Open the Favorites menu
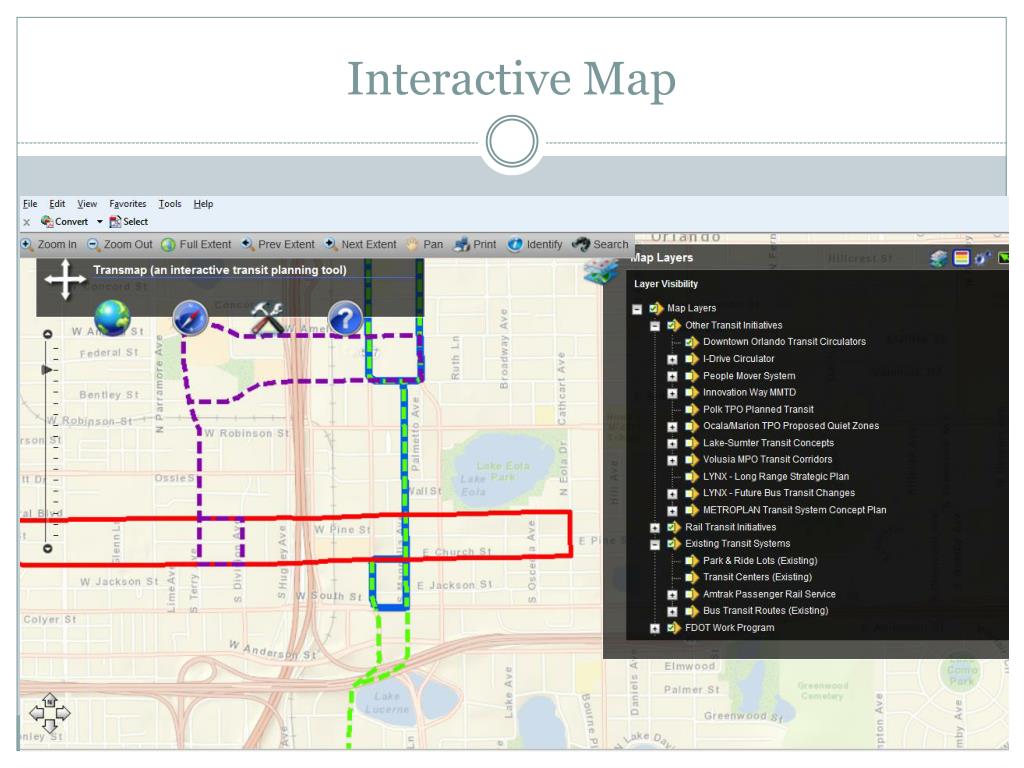The image size is (1024, 768). [127, 204]
